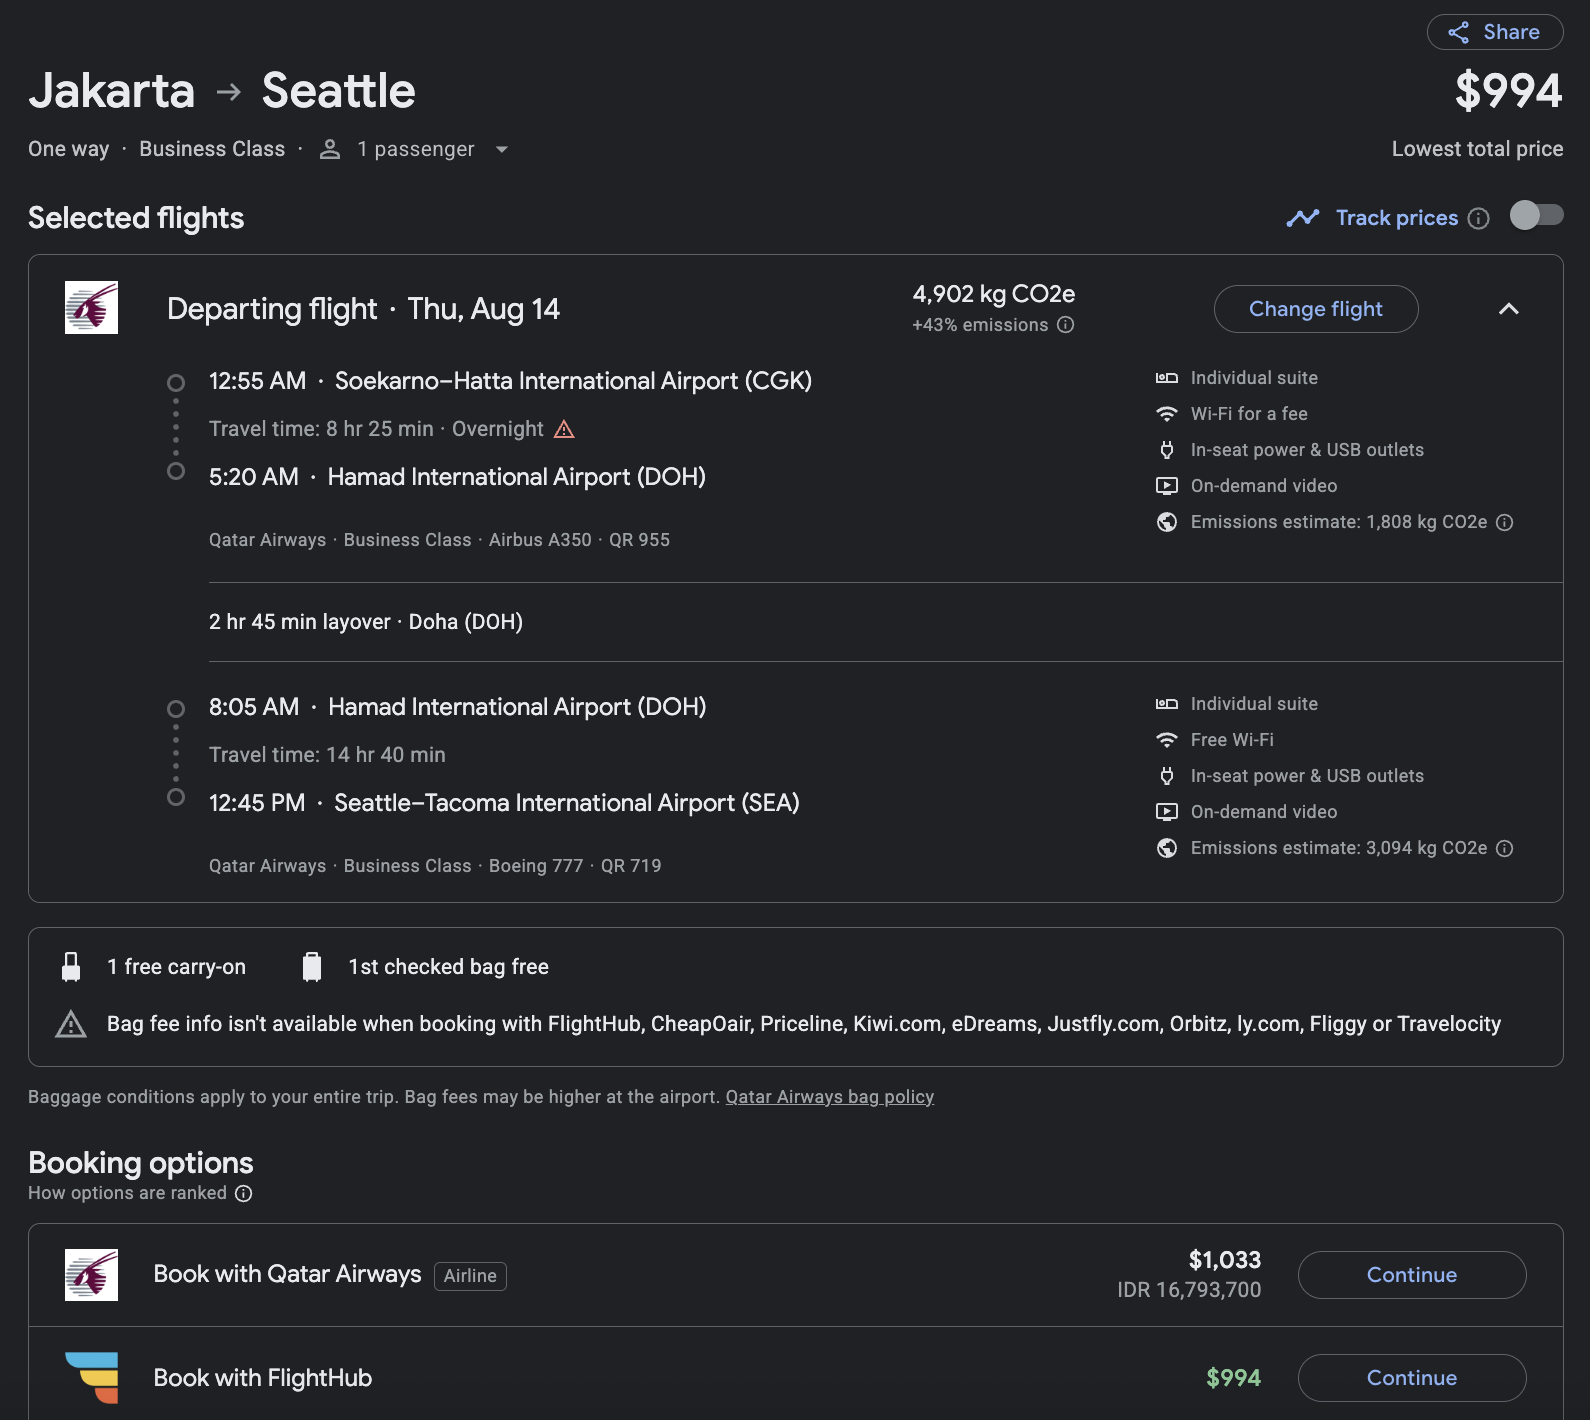Click the Free Wi-Fi icon

pyautogui.click(x=1167, y=740)
